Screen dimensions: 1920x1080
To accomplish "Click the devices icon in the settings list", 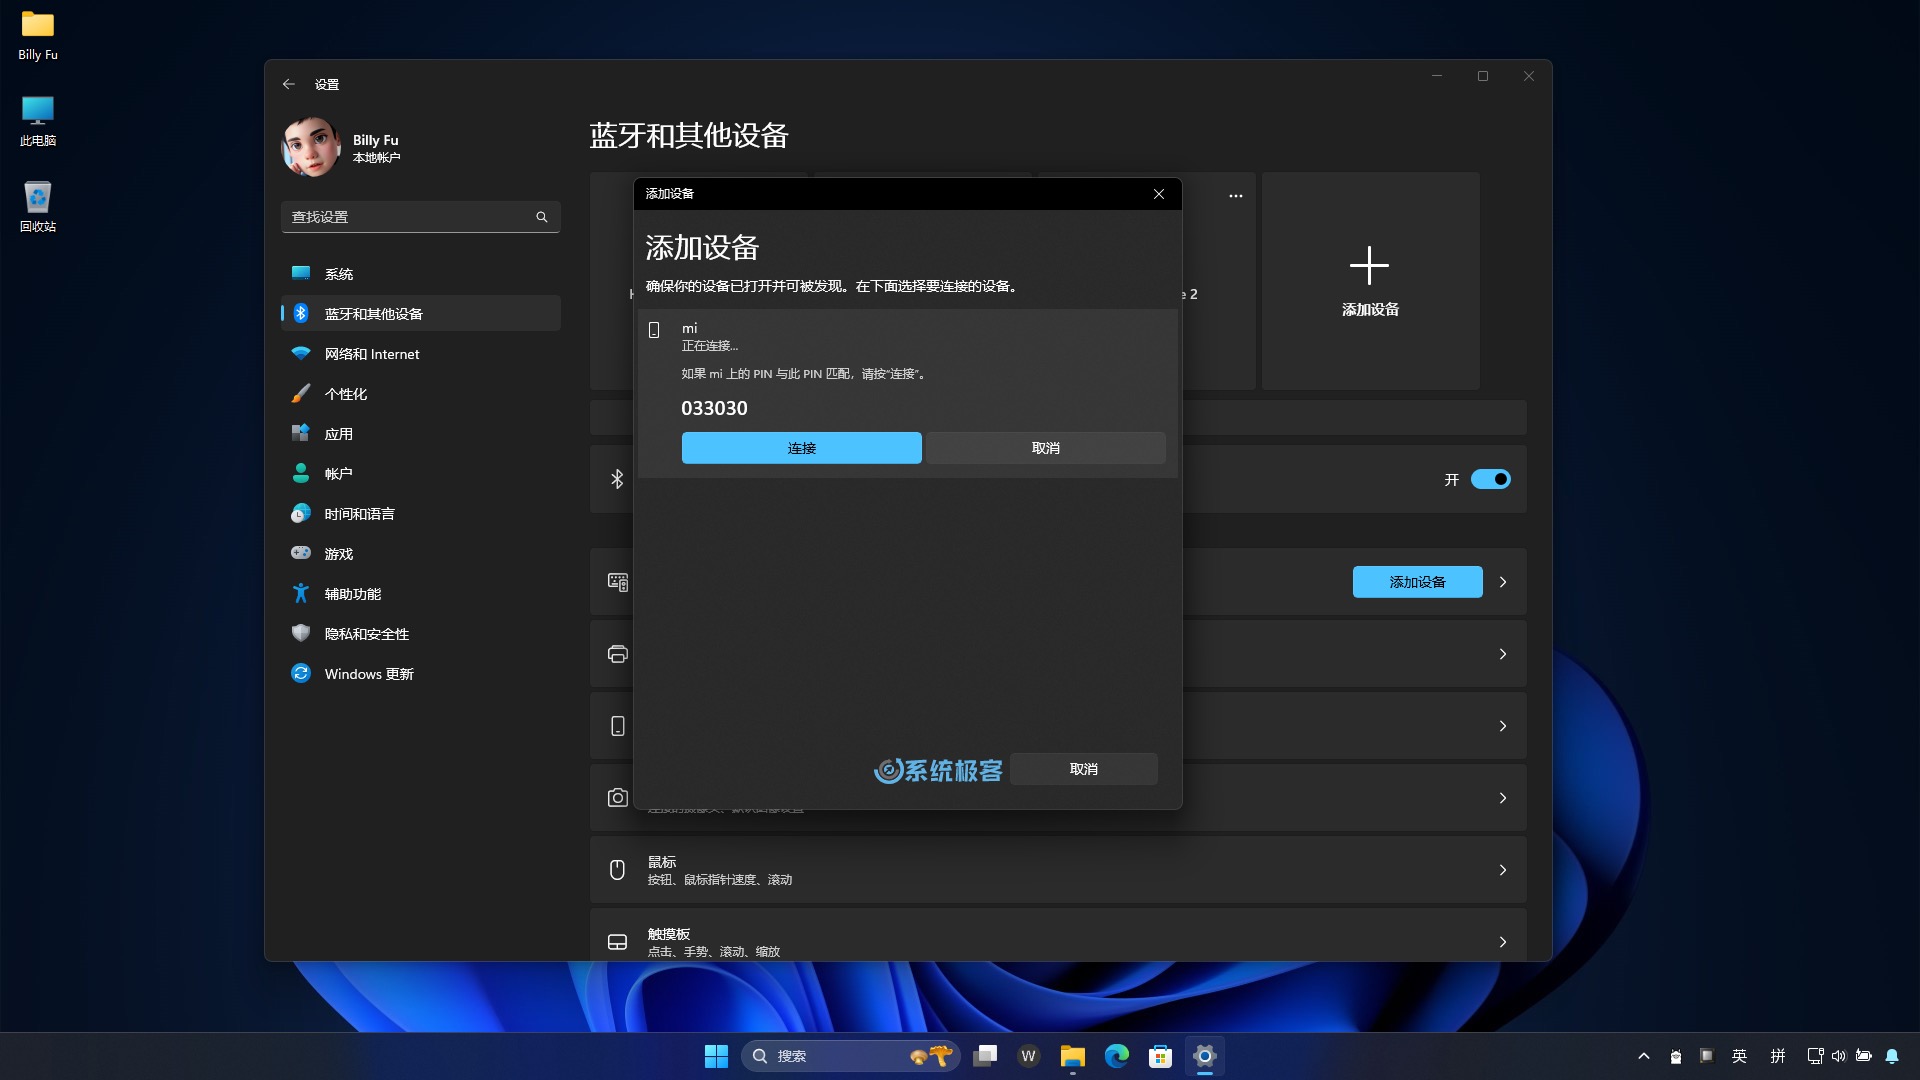I will click(617, 582).
